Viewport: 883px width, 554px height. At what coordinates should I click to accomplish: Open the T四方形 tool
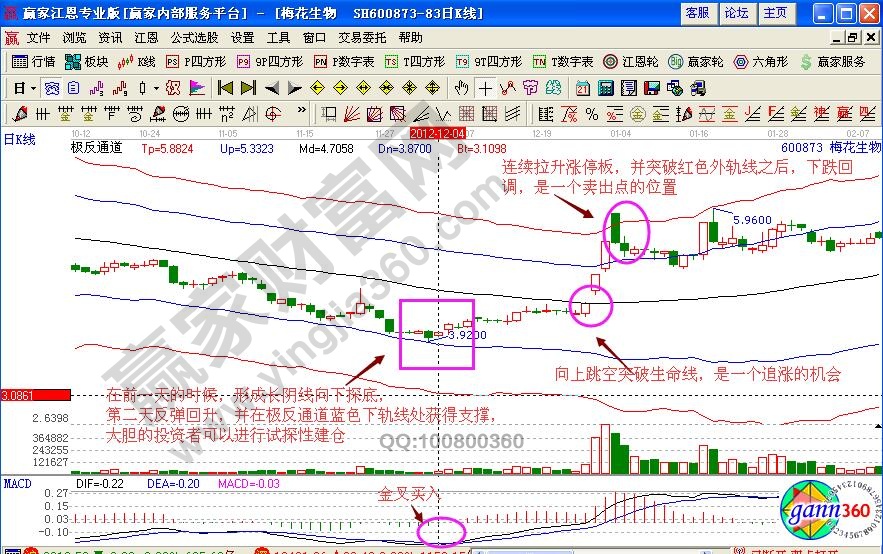(415, 62)
